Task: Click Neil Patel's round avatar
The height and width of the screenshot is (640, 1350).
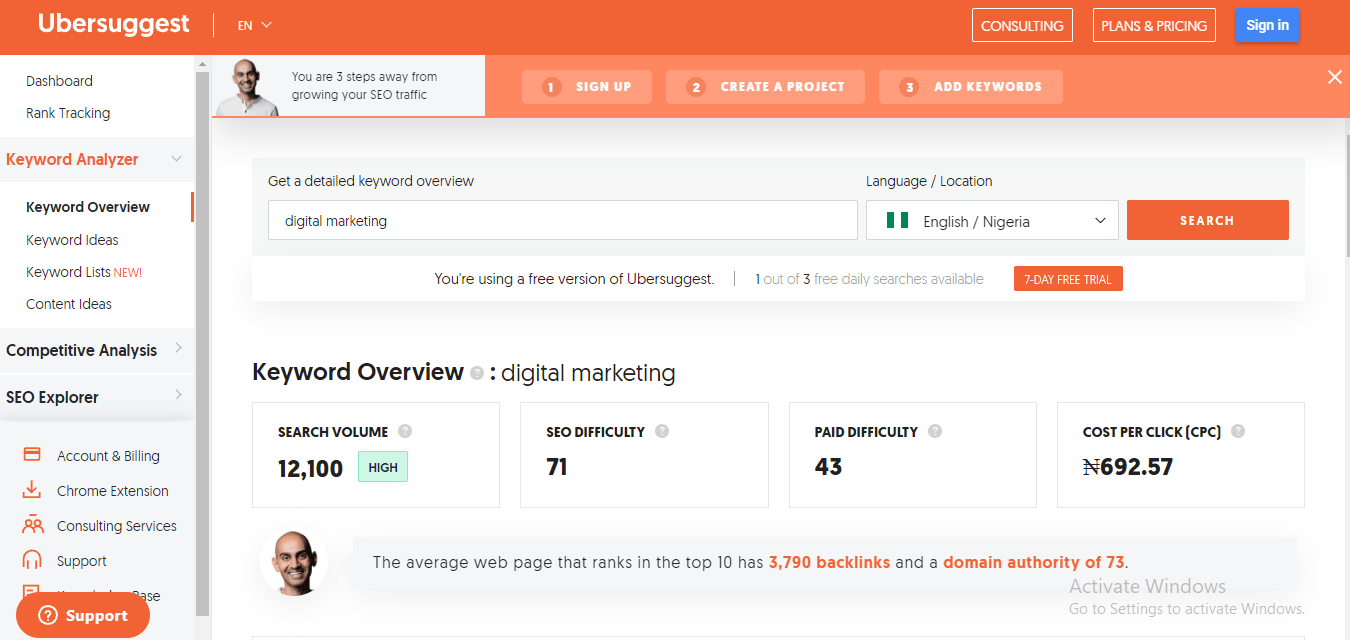Action: [x=294, y=563]
